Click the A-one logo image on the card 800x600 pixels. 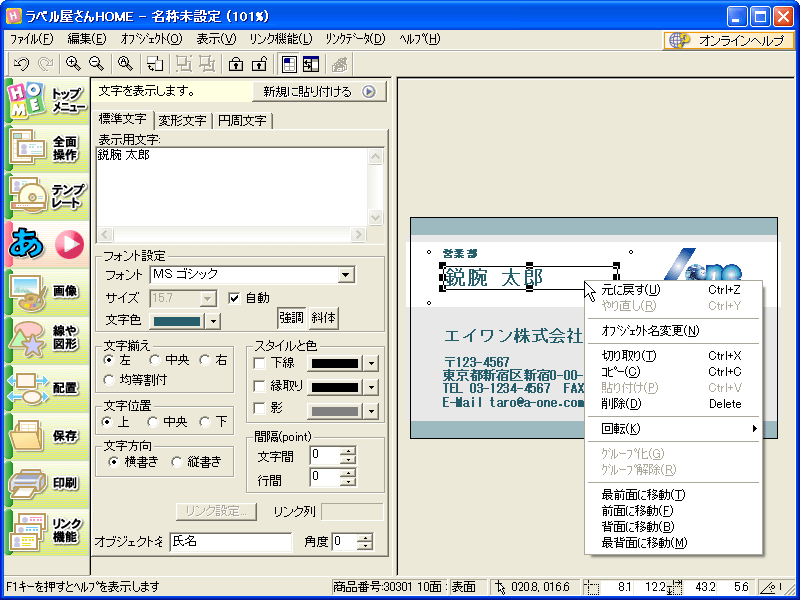click(703, 264)
